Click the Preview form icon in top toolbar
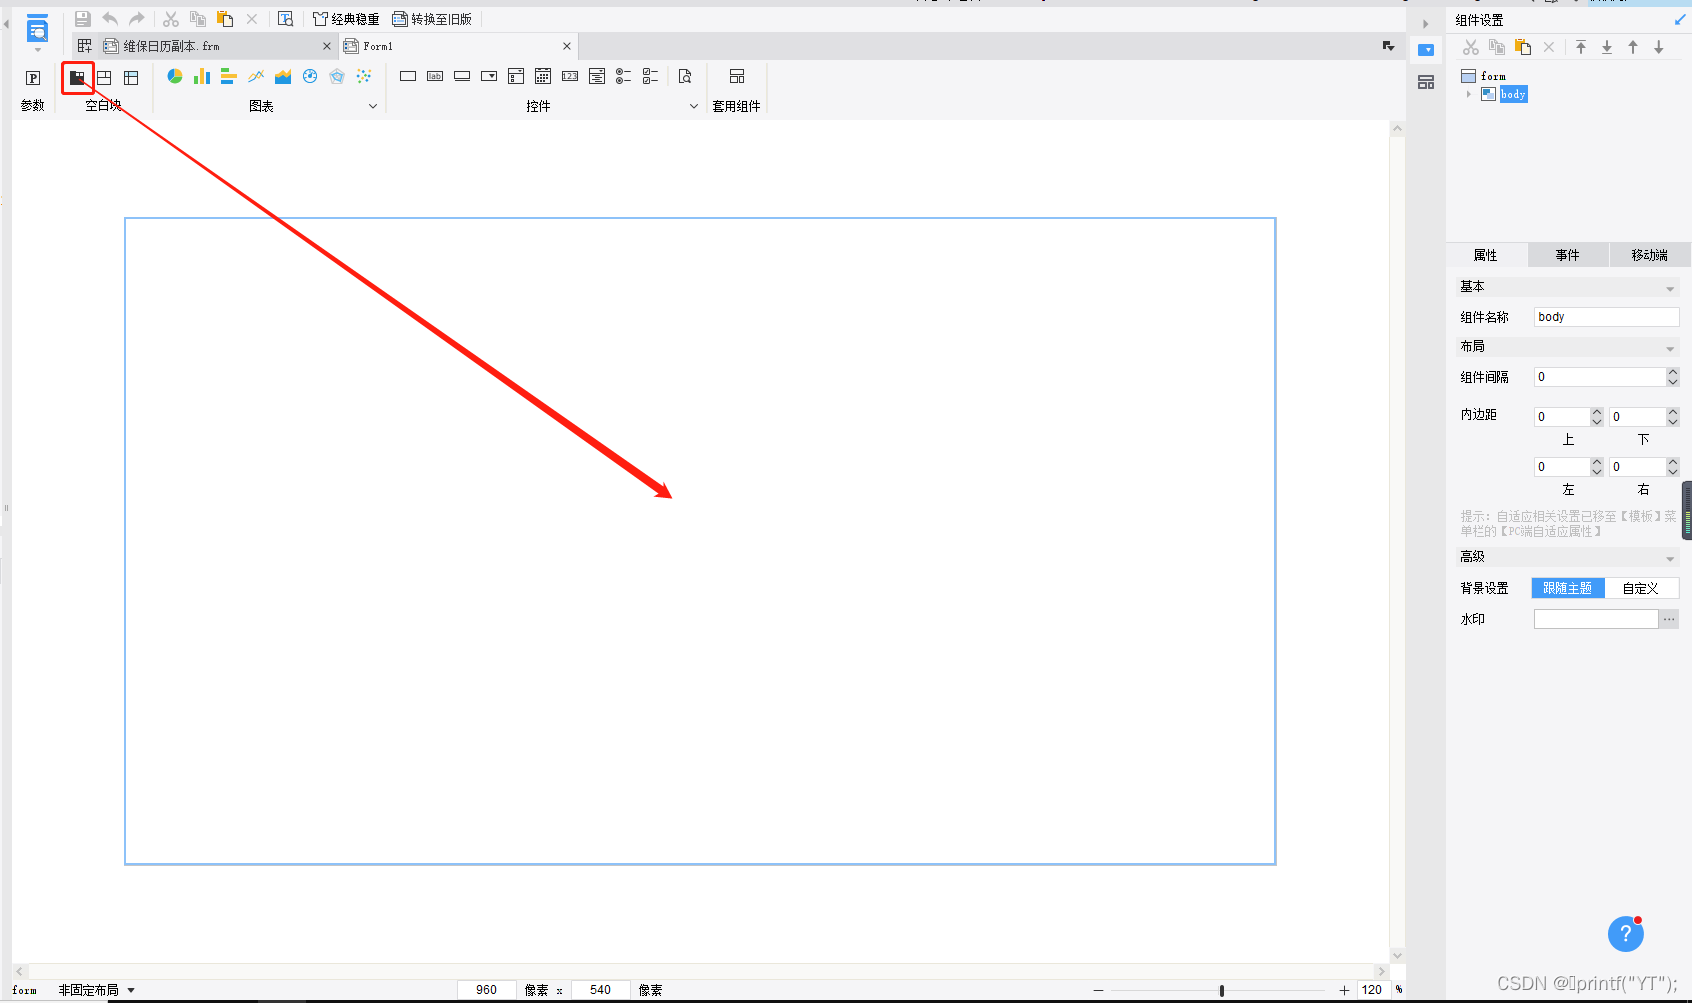The height and width of the screenshot is (1003, 1692). coord(286,19)
